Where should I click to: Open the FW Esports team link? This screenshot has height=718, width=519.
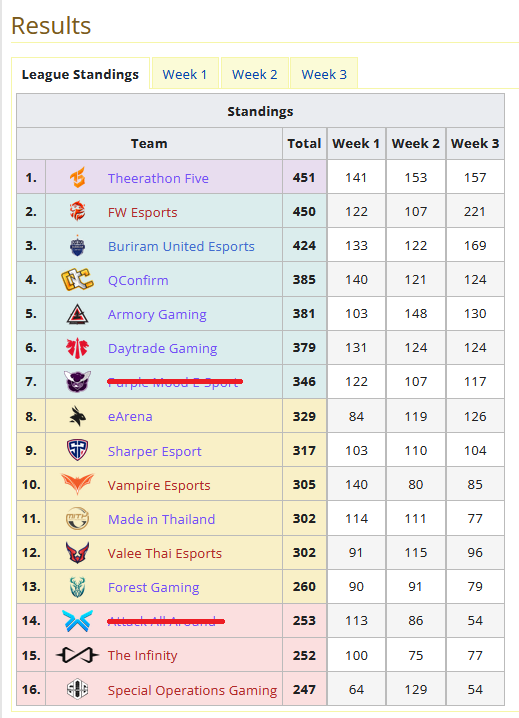click(x=142, y=212)
